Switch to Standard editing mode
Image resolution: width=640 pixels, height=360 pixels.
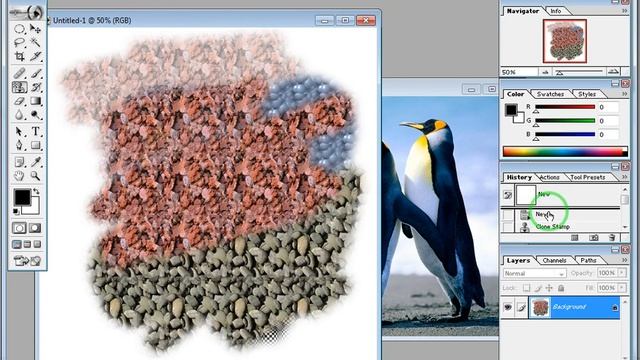(x=19, y=228)
